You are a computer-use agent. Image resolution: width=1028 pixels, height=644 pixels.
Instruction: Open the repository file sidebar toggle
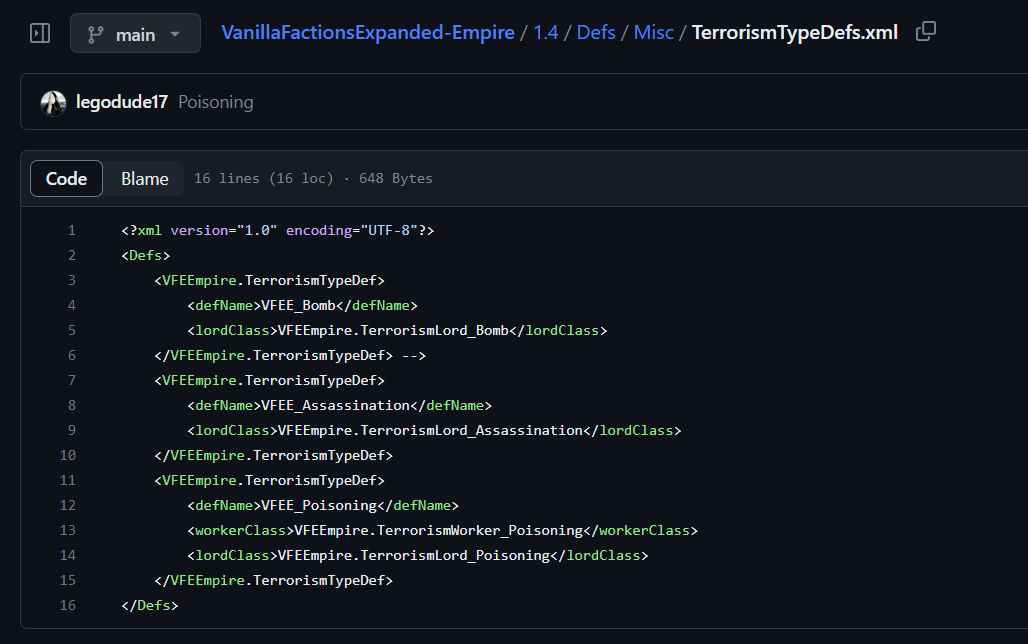(x=40, y=32)
